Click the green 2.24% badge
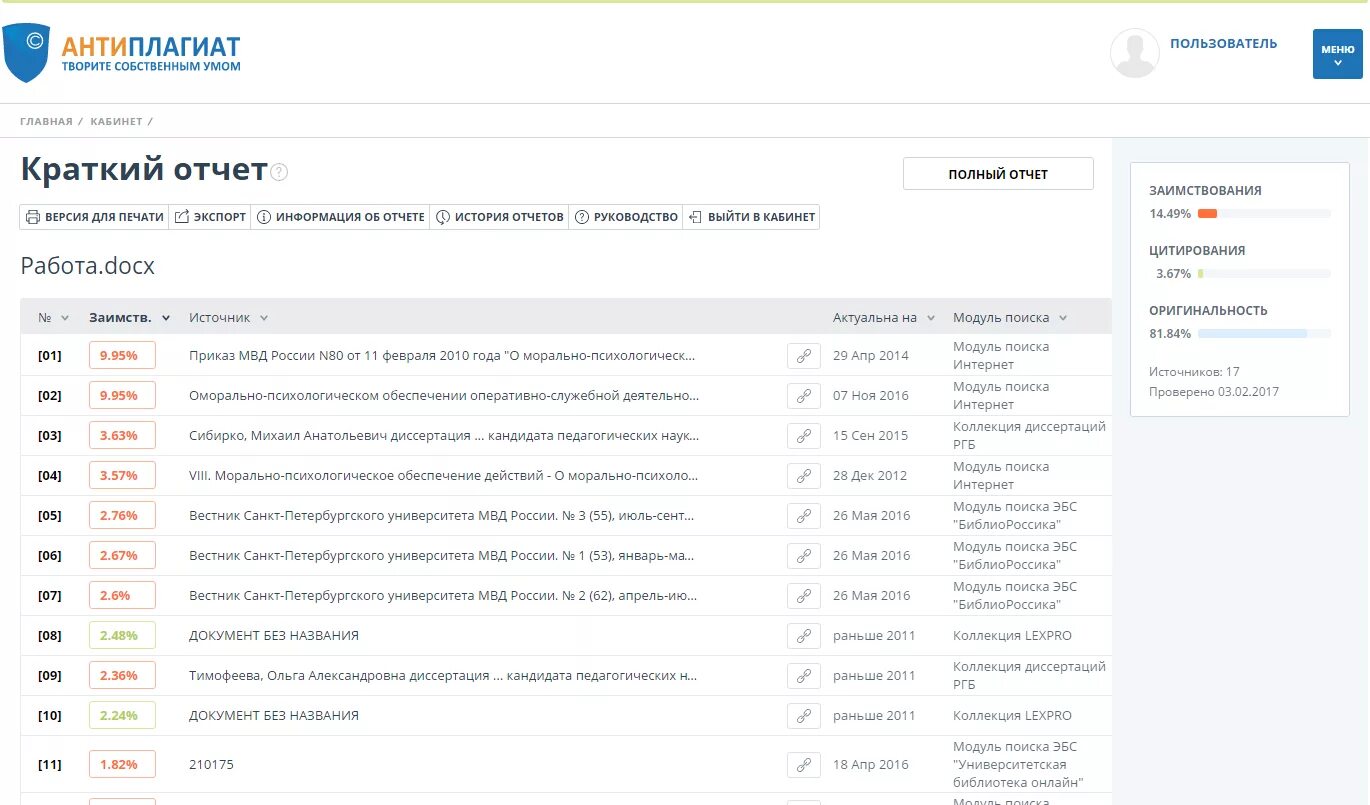Screen dimensions: 1370x805 tap(122, 716)
